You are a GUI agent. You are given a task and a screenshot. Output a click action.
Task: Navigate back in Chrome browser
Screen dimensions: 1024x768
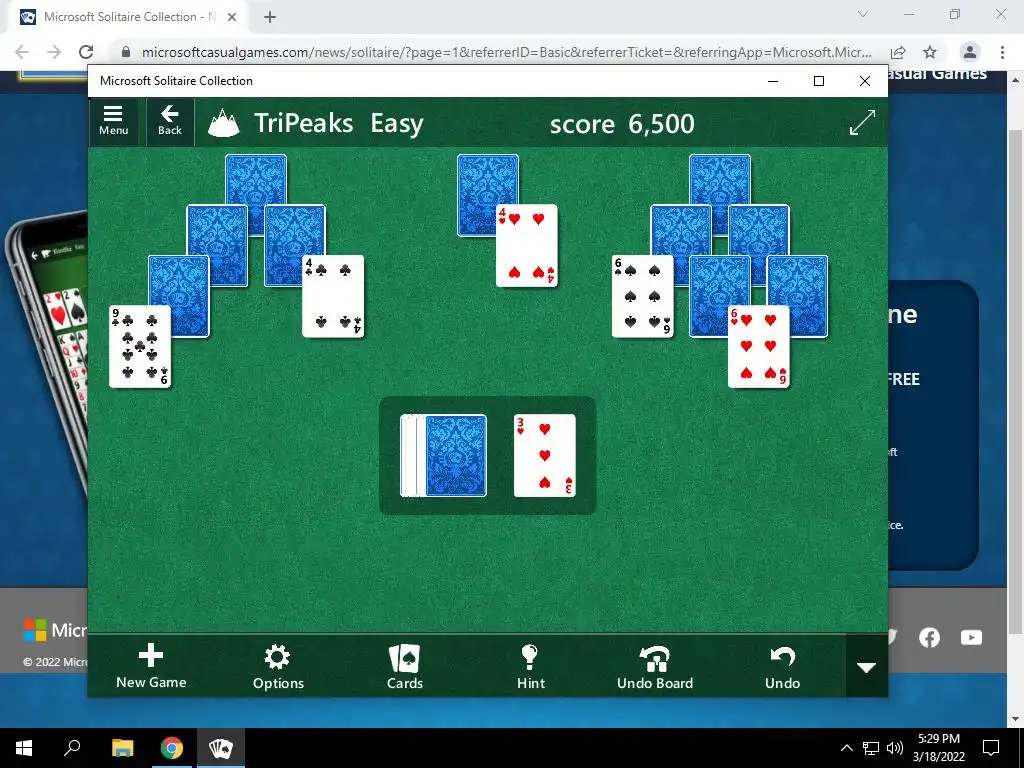click(x=22, y=52)
